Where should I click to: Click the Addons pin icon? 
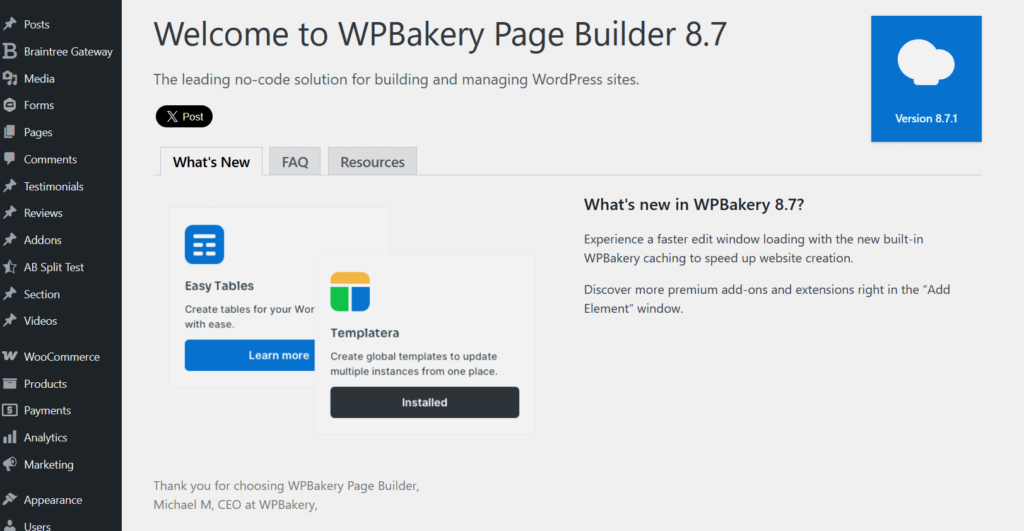(10, 240)
